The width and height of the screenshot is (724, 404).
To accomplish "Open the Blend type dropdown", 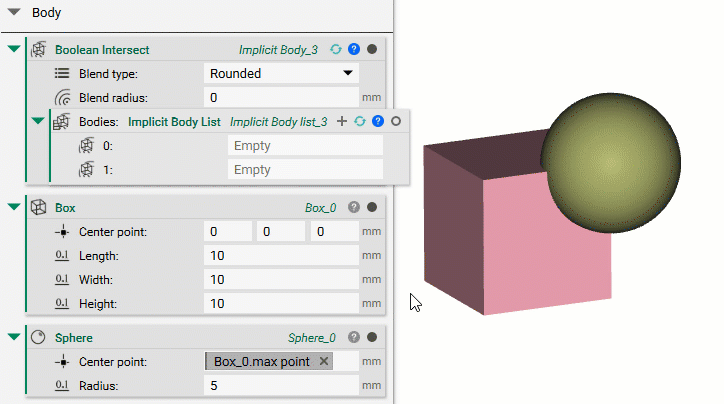I will 281,73.
